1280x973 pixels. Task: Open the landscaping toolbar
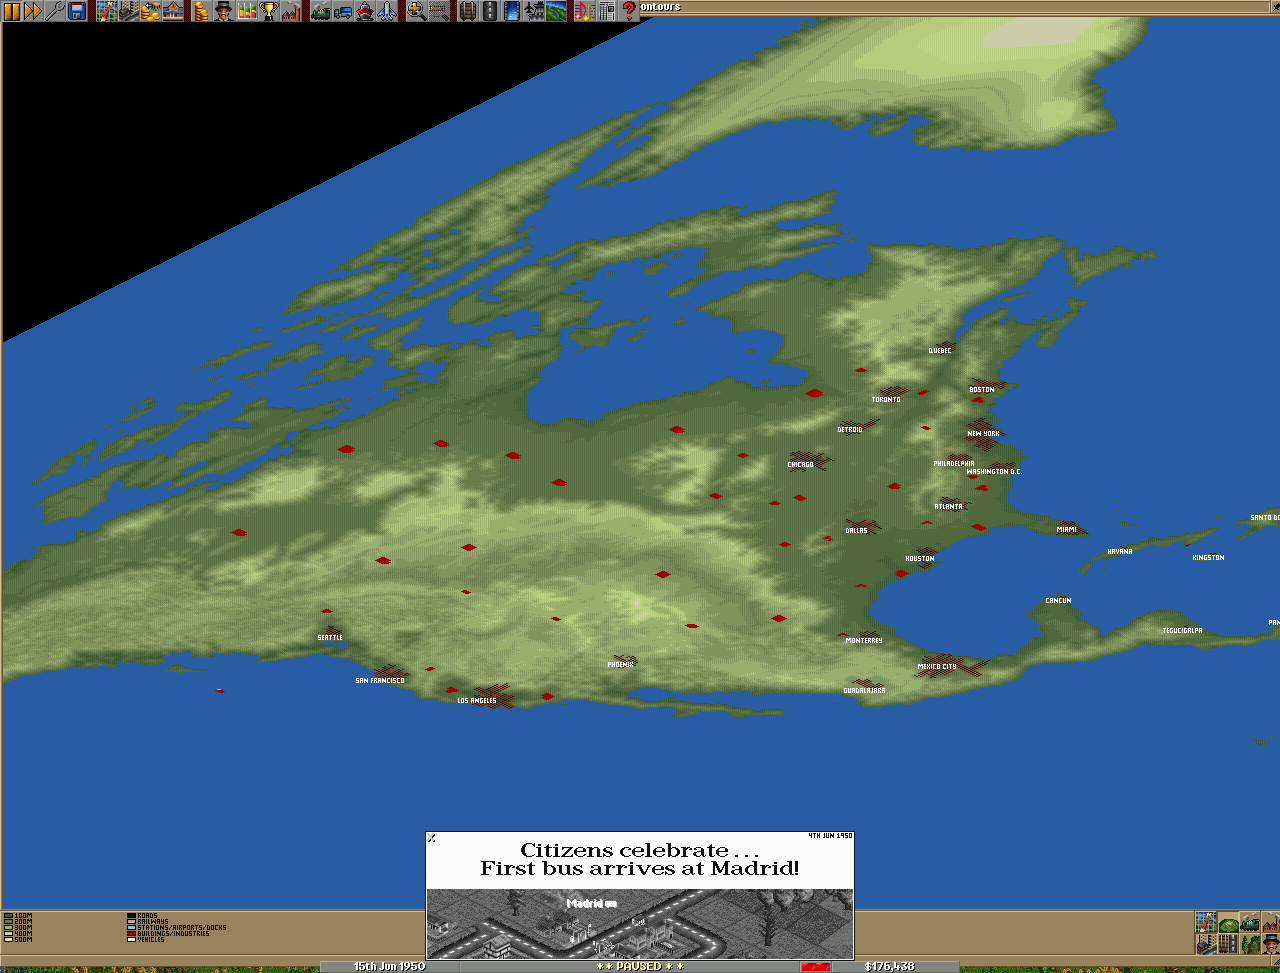[556, 11]
